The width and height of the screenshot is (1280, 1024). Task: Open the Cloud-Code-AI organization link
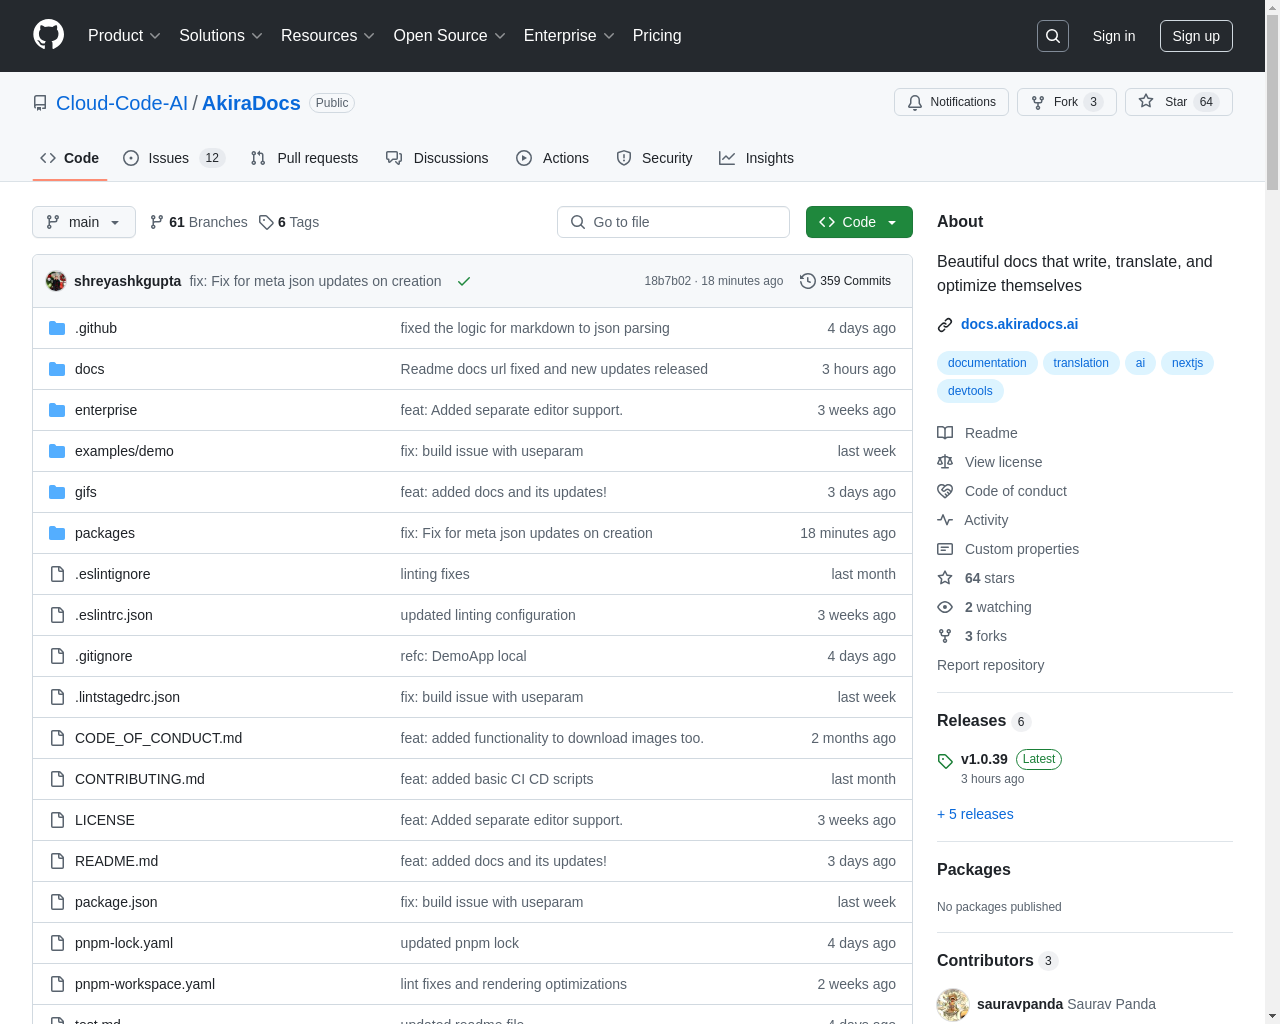click(x=122, y=103)
